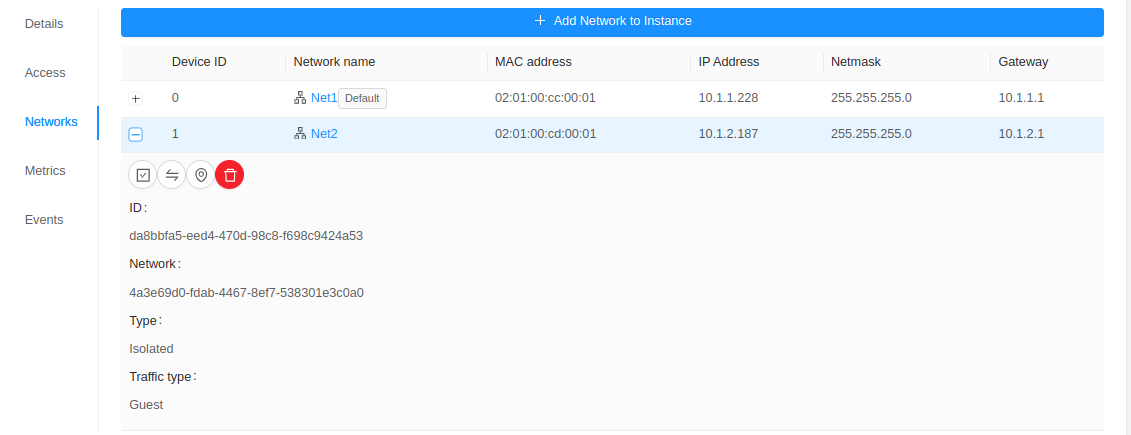Select the Networks tab

(x=51, y=122)
